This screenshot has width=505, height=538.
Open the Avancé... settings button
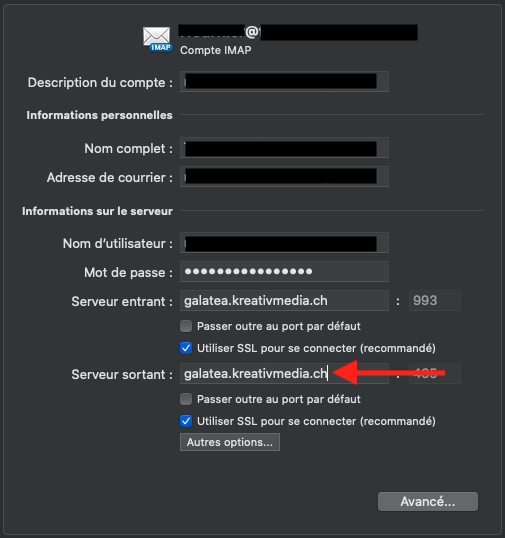pos(428,502)
